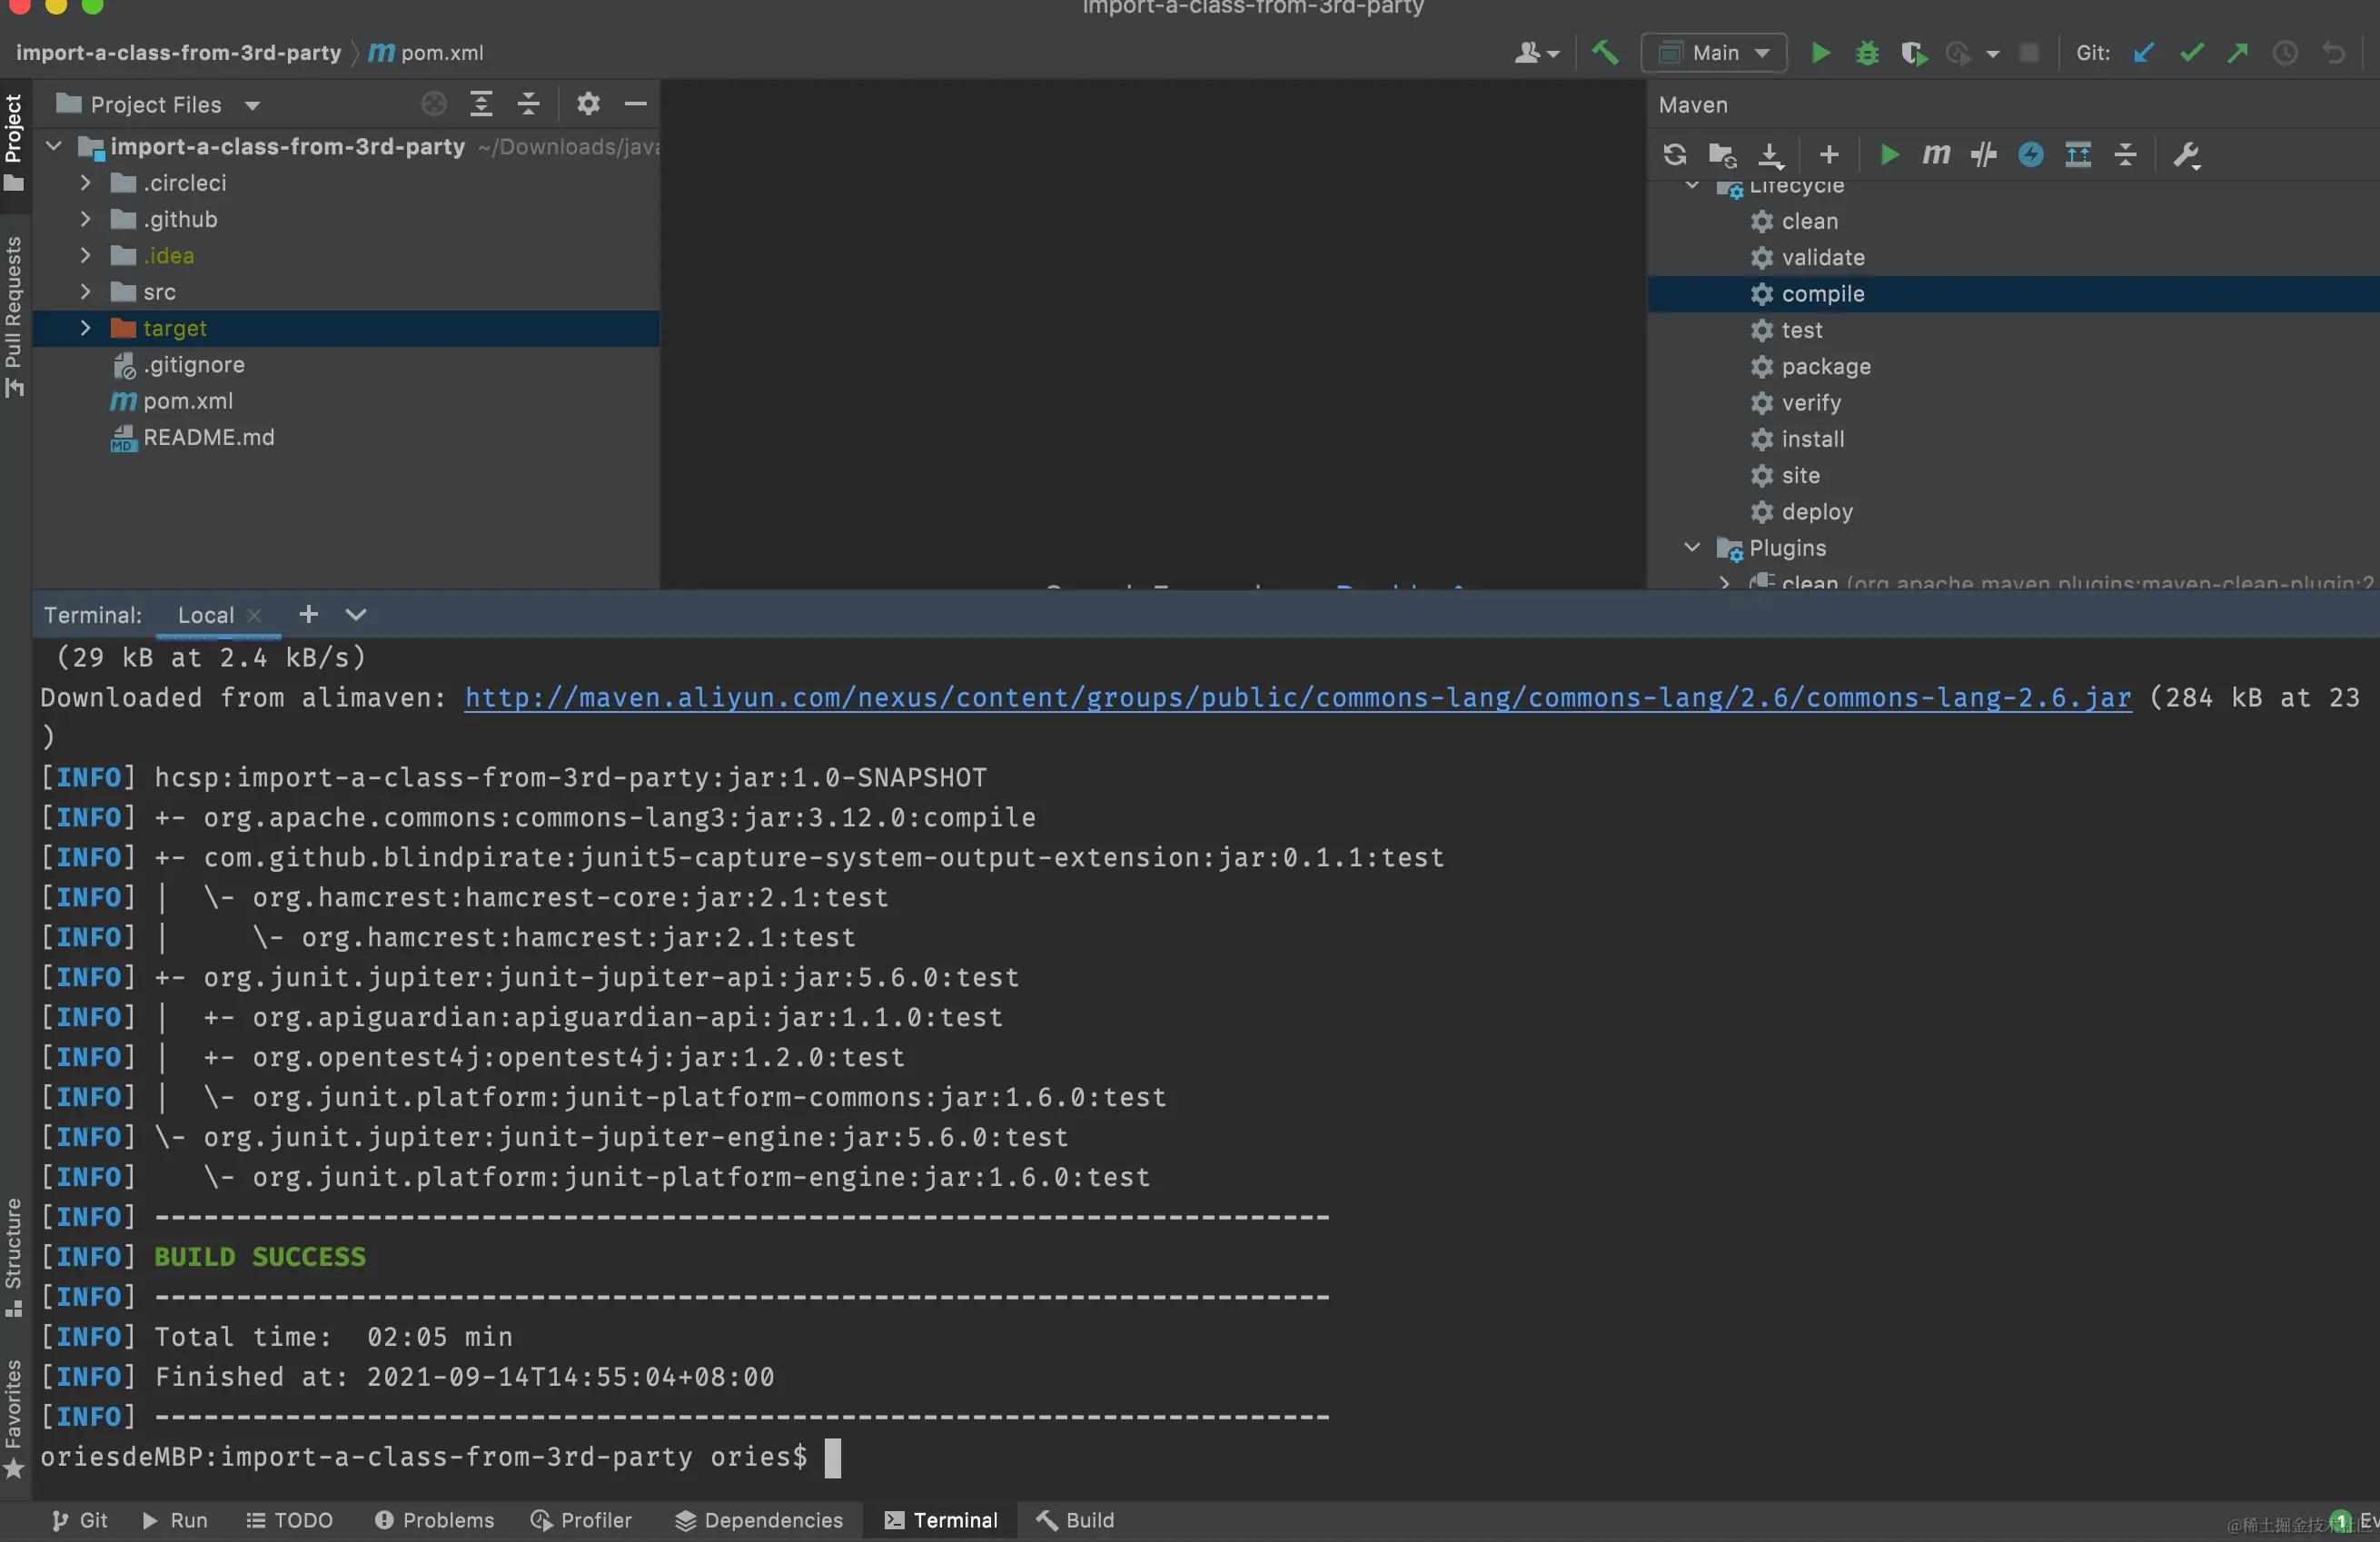Viewport: 2380px width, 1542px height.
Task: Toggle Maven offline mode
Action: pos(1983,155)
